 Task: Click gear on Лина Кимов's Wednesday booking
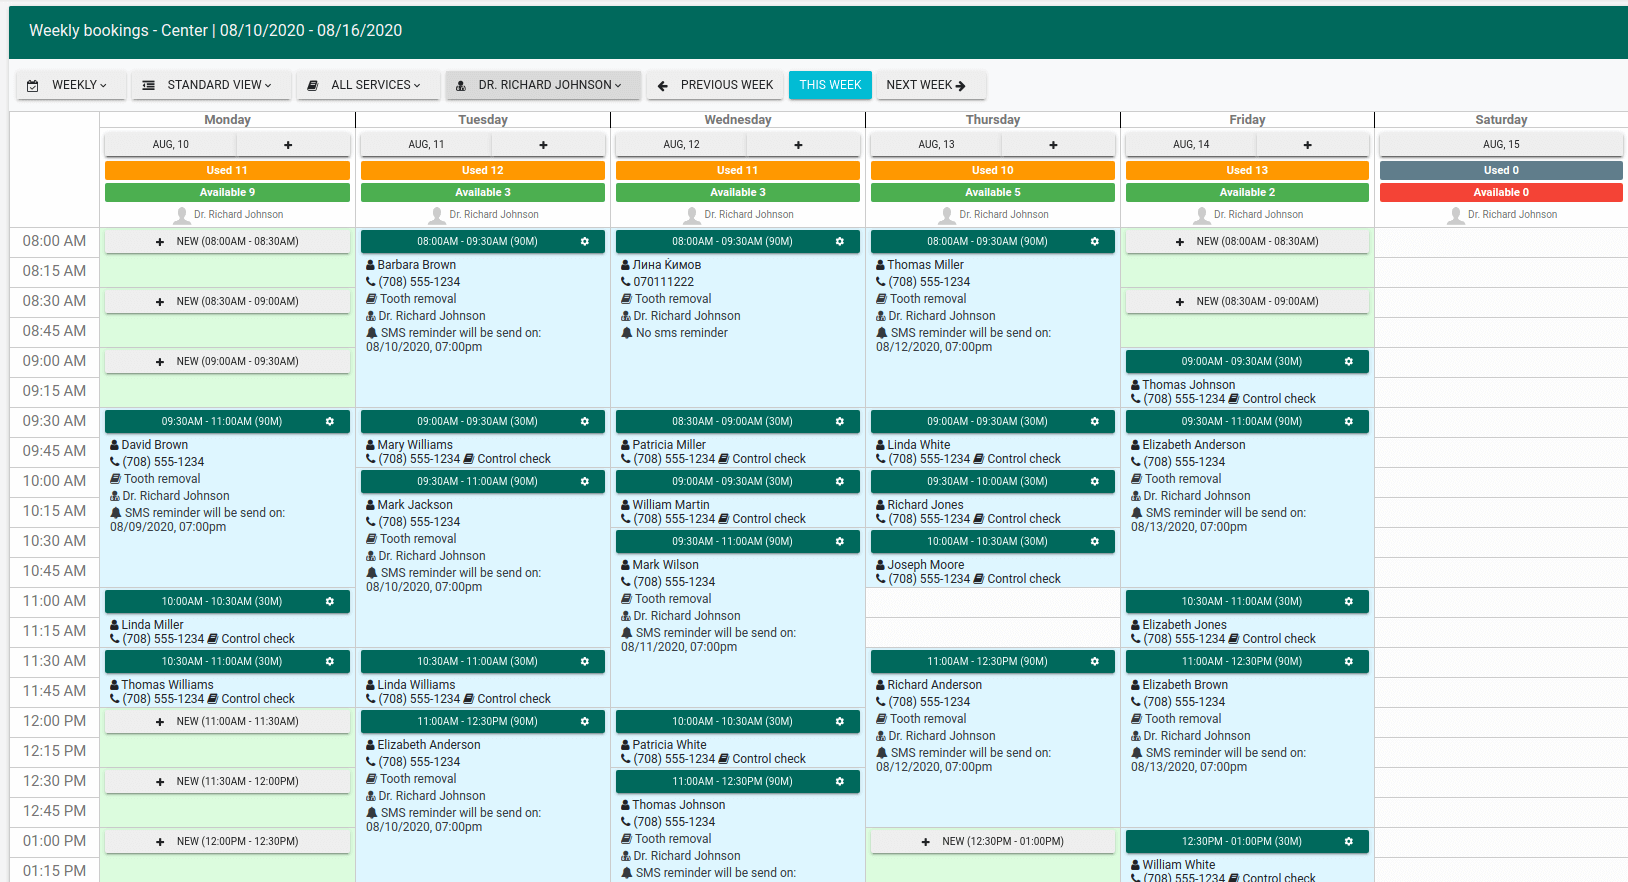(x=840, y=241)
